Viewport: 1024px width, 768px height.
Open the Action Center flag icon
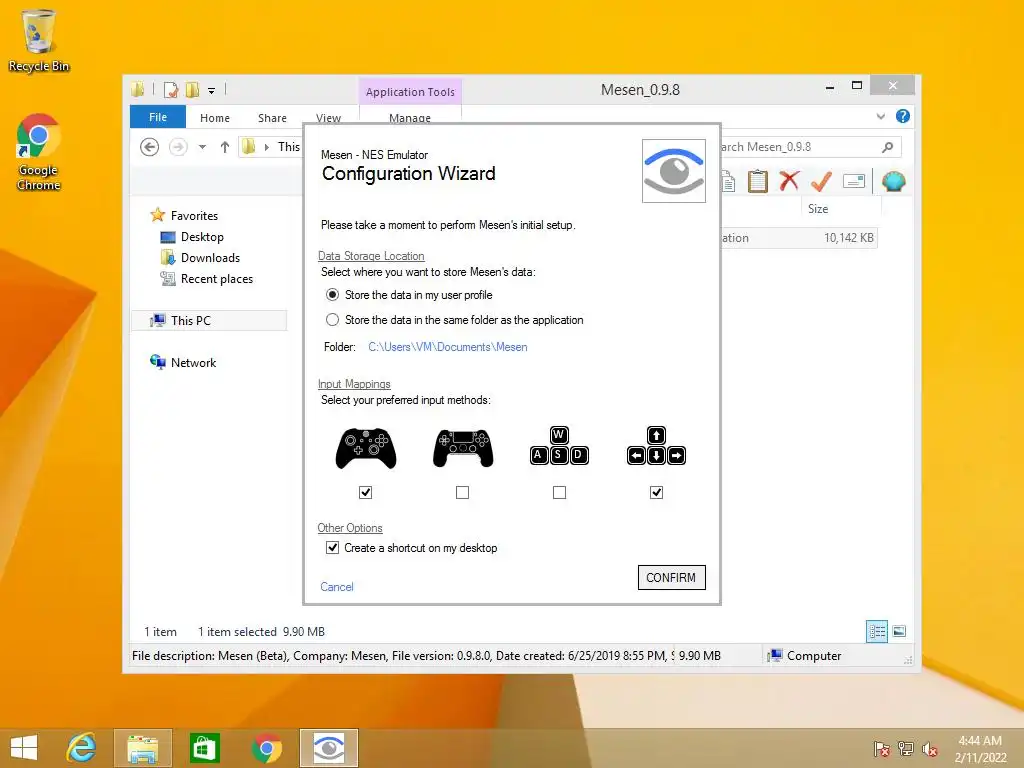881,749
